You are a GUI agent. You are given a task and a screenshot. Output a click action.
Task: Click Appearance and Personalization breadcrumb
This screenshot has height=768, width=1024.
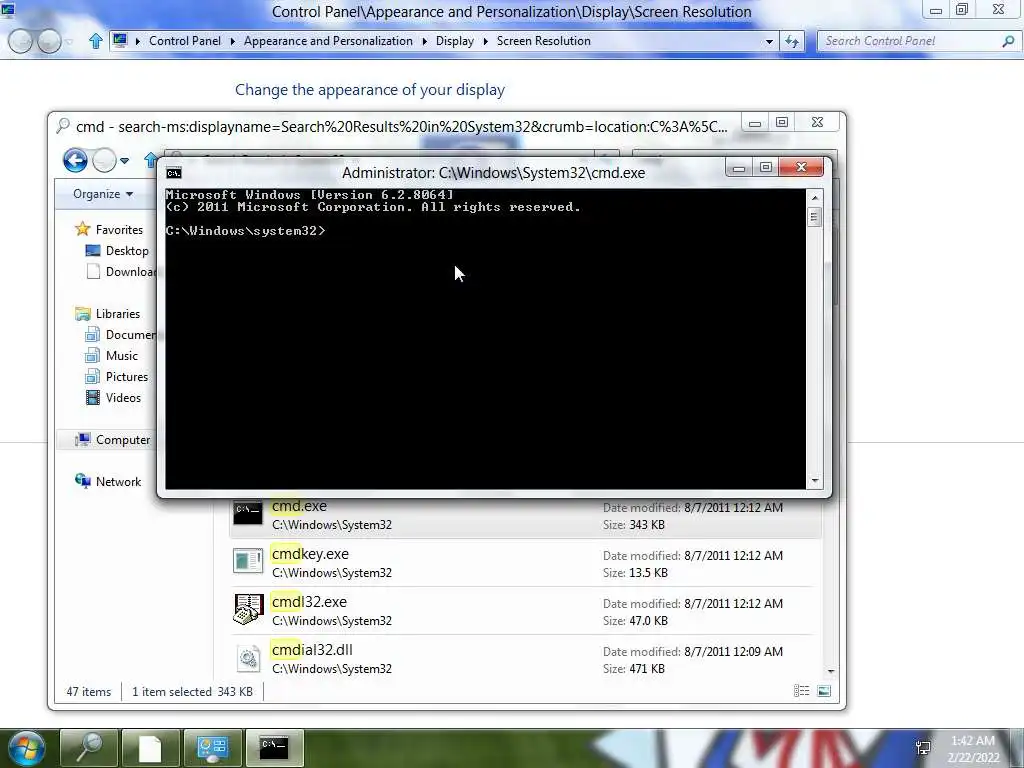(328, 40)
